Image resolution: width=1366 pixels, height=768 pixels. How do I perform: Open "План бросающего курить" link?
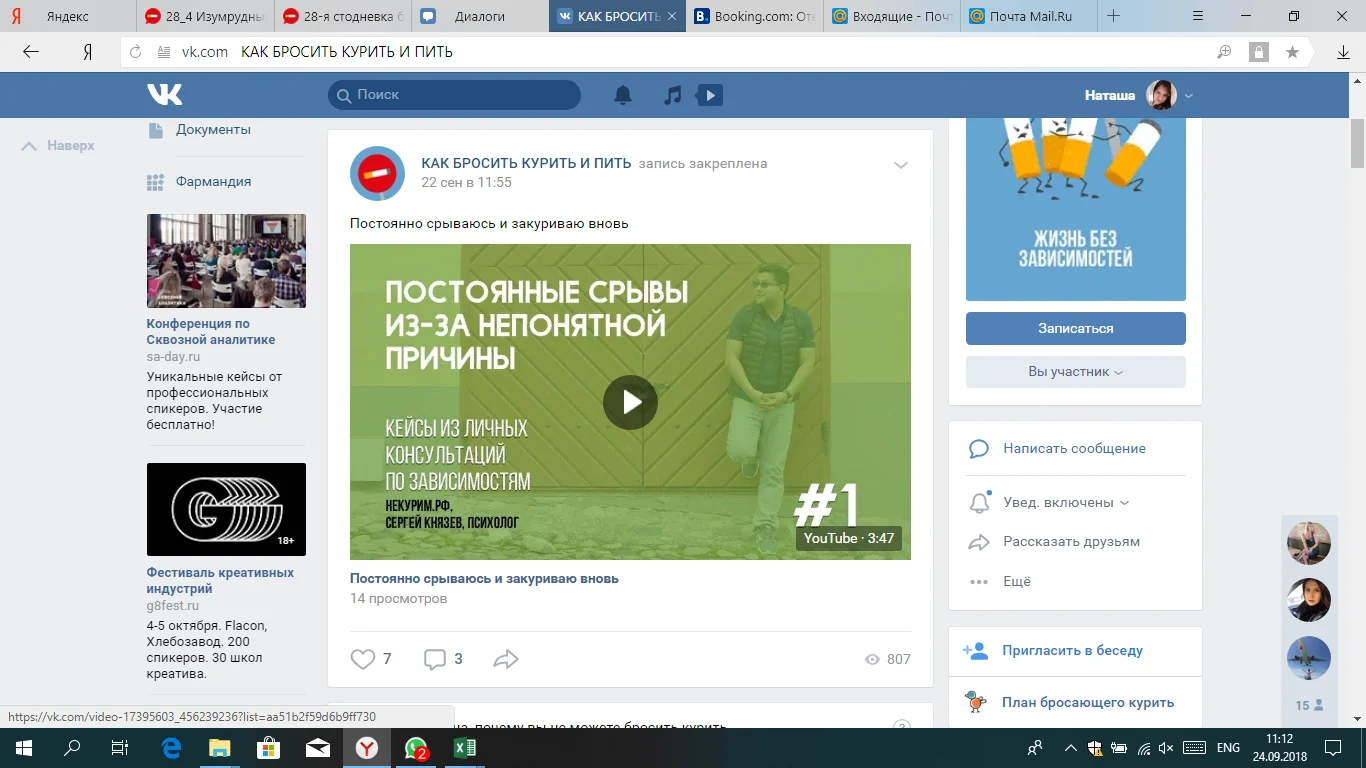coord(1088,703)
